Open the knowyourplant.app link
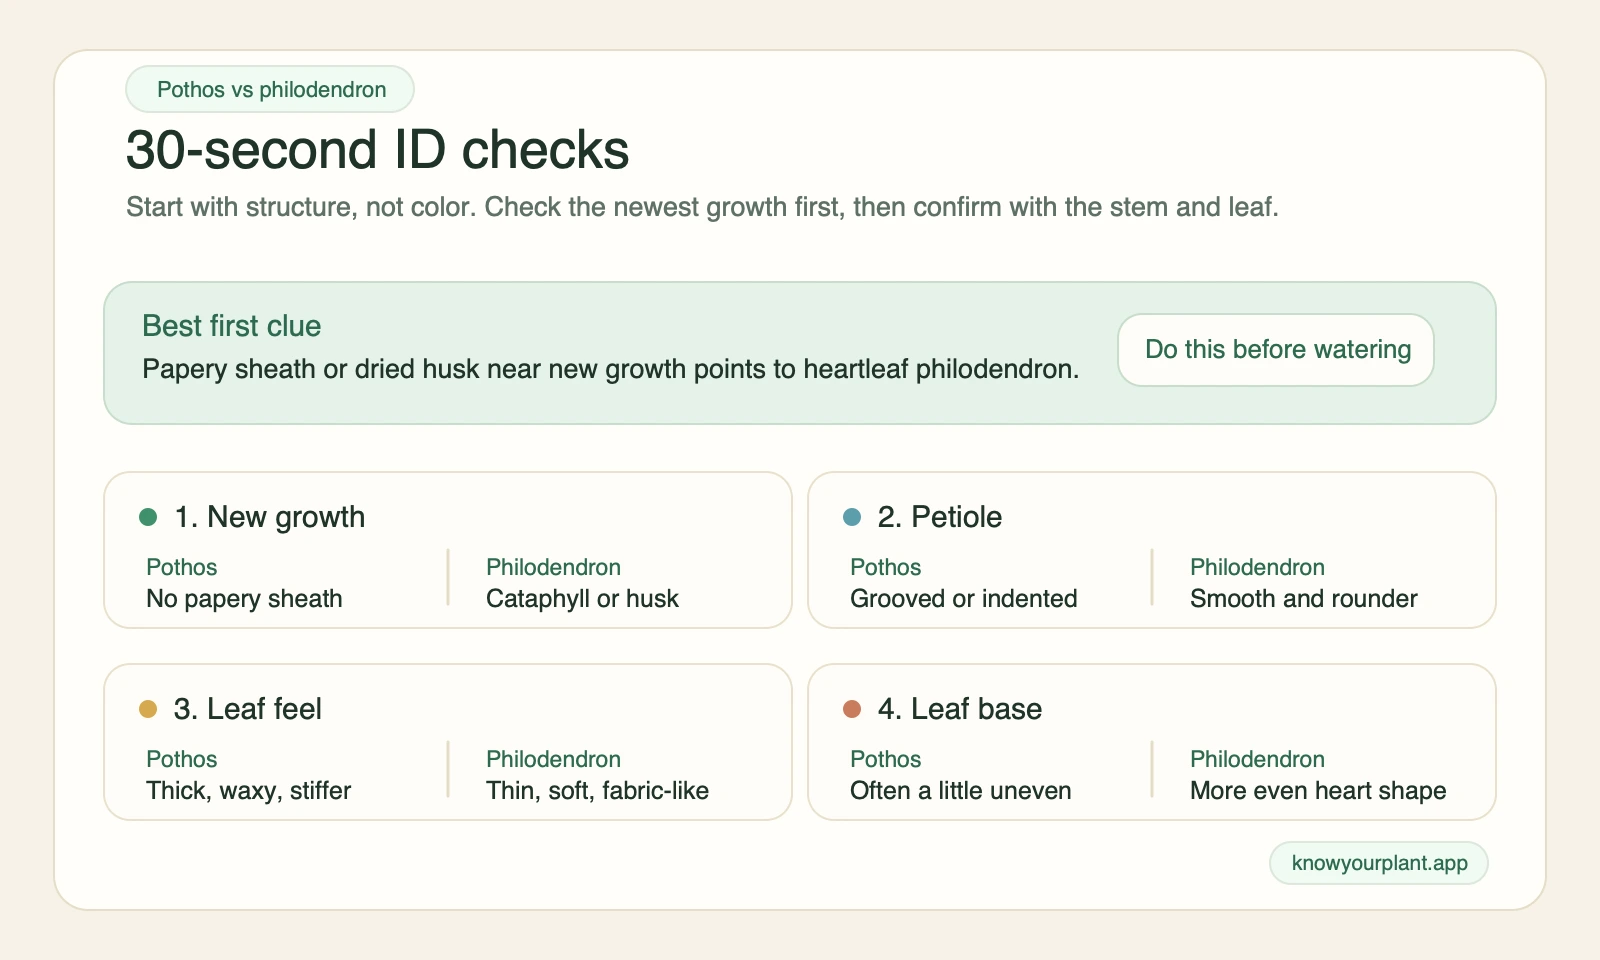The width and height of the screenshot is (1600, 960). [1379, 863]
